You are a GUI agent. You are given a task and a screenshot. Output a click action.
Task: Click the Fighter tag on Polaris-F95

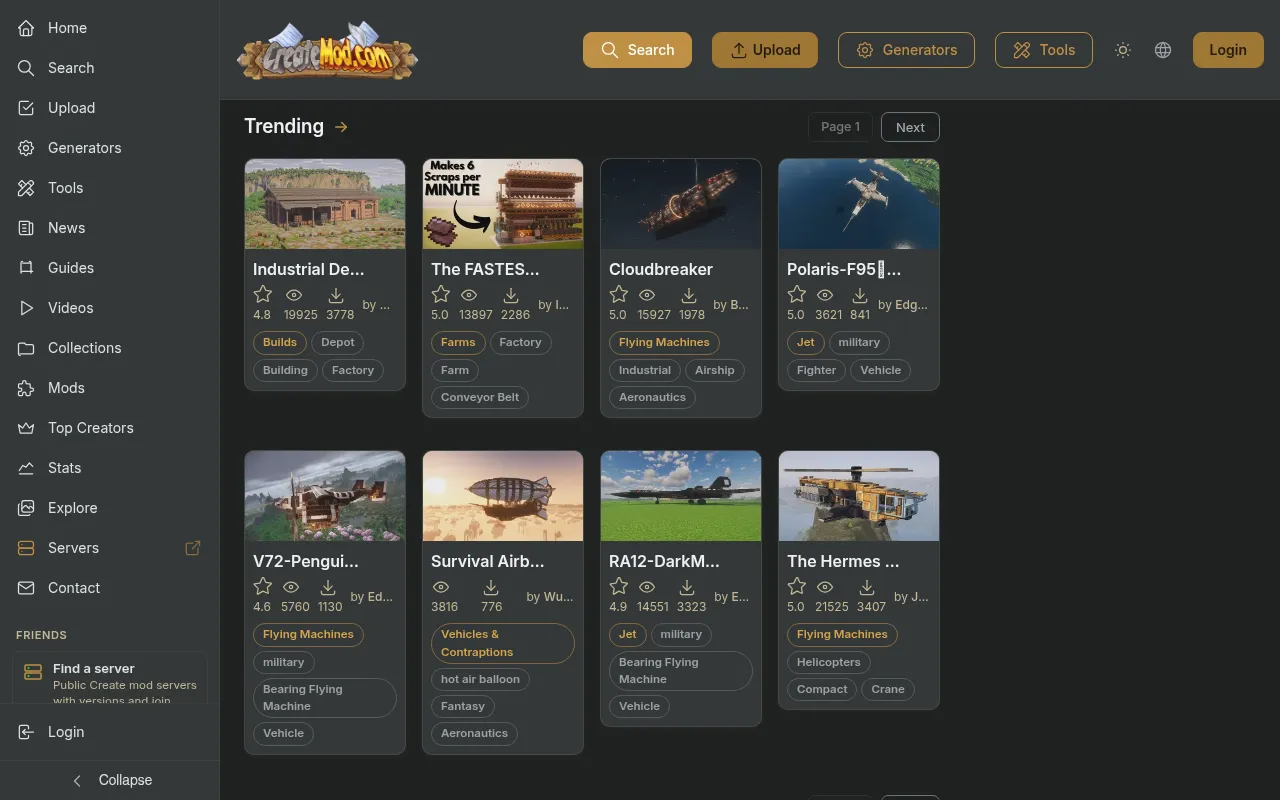click(816, 370)
